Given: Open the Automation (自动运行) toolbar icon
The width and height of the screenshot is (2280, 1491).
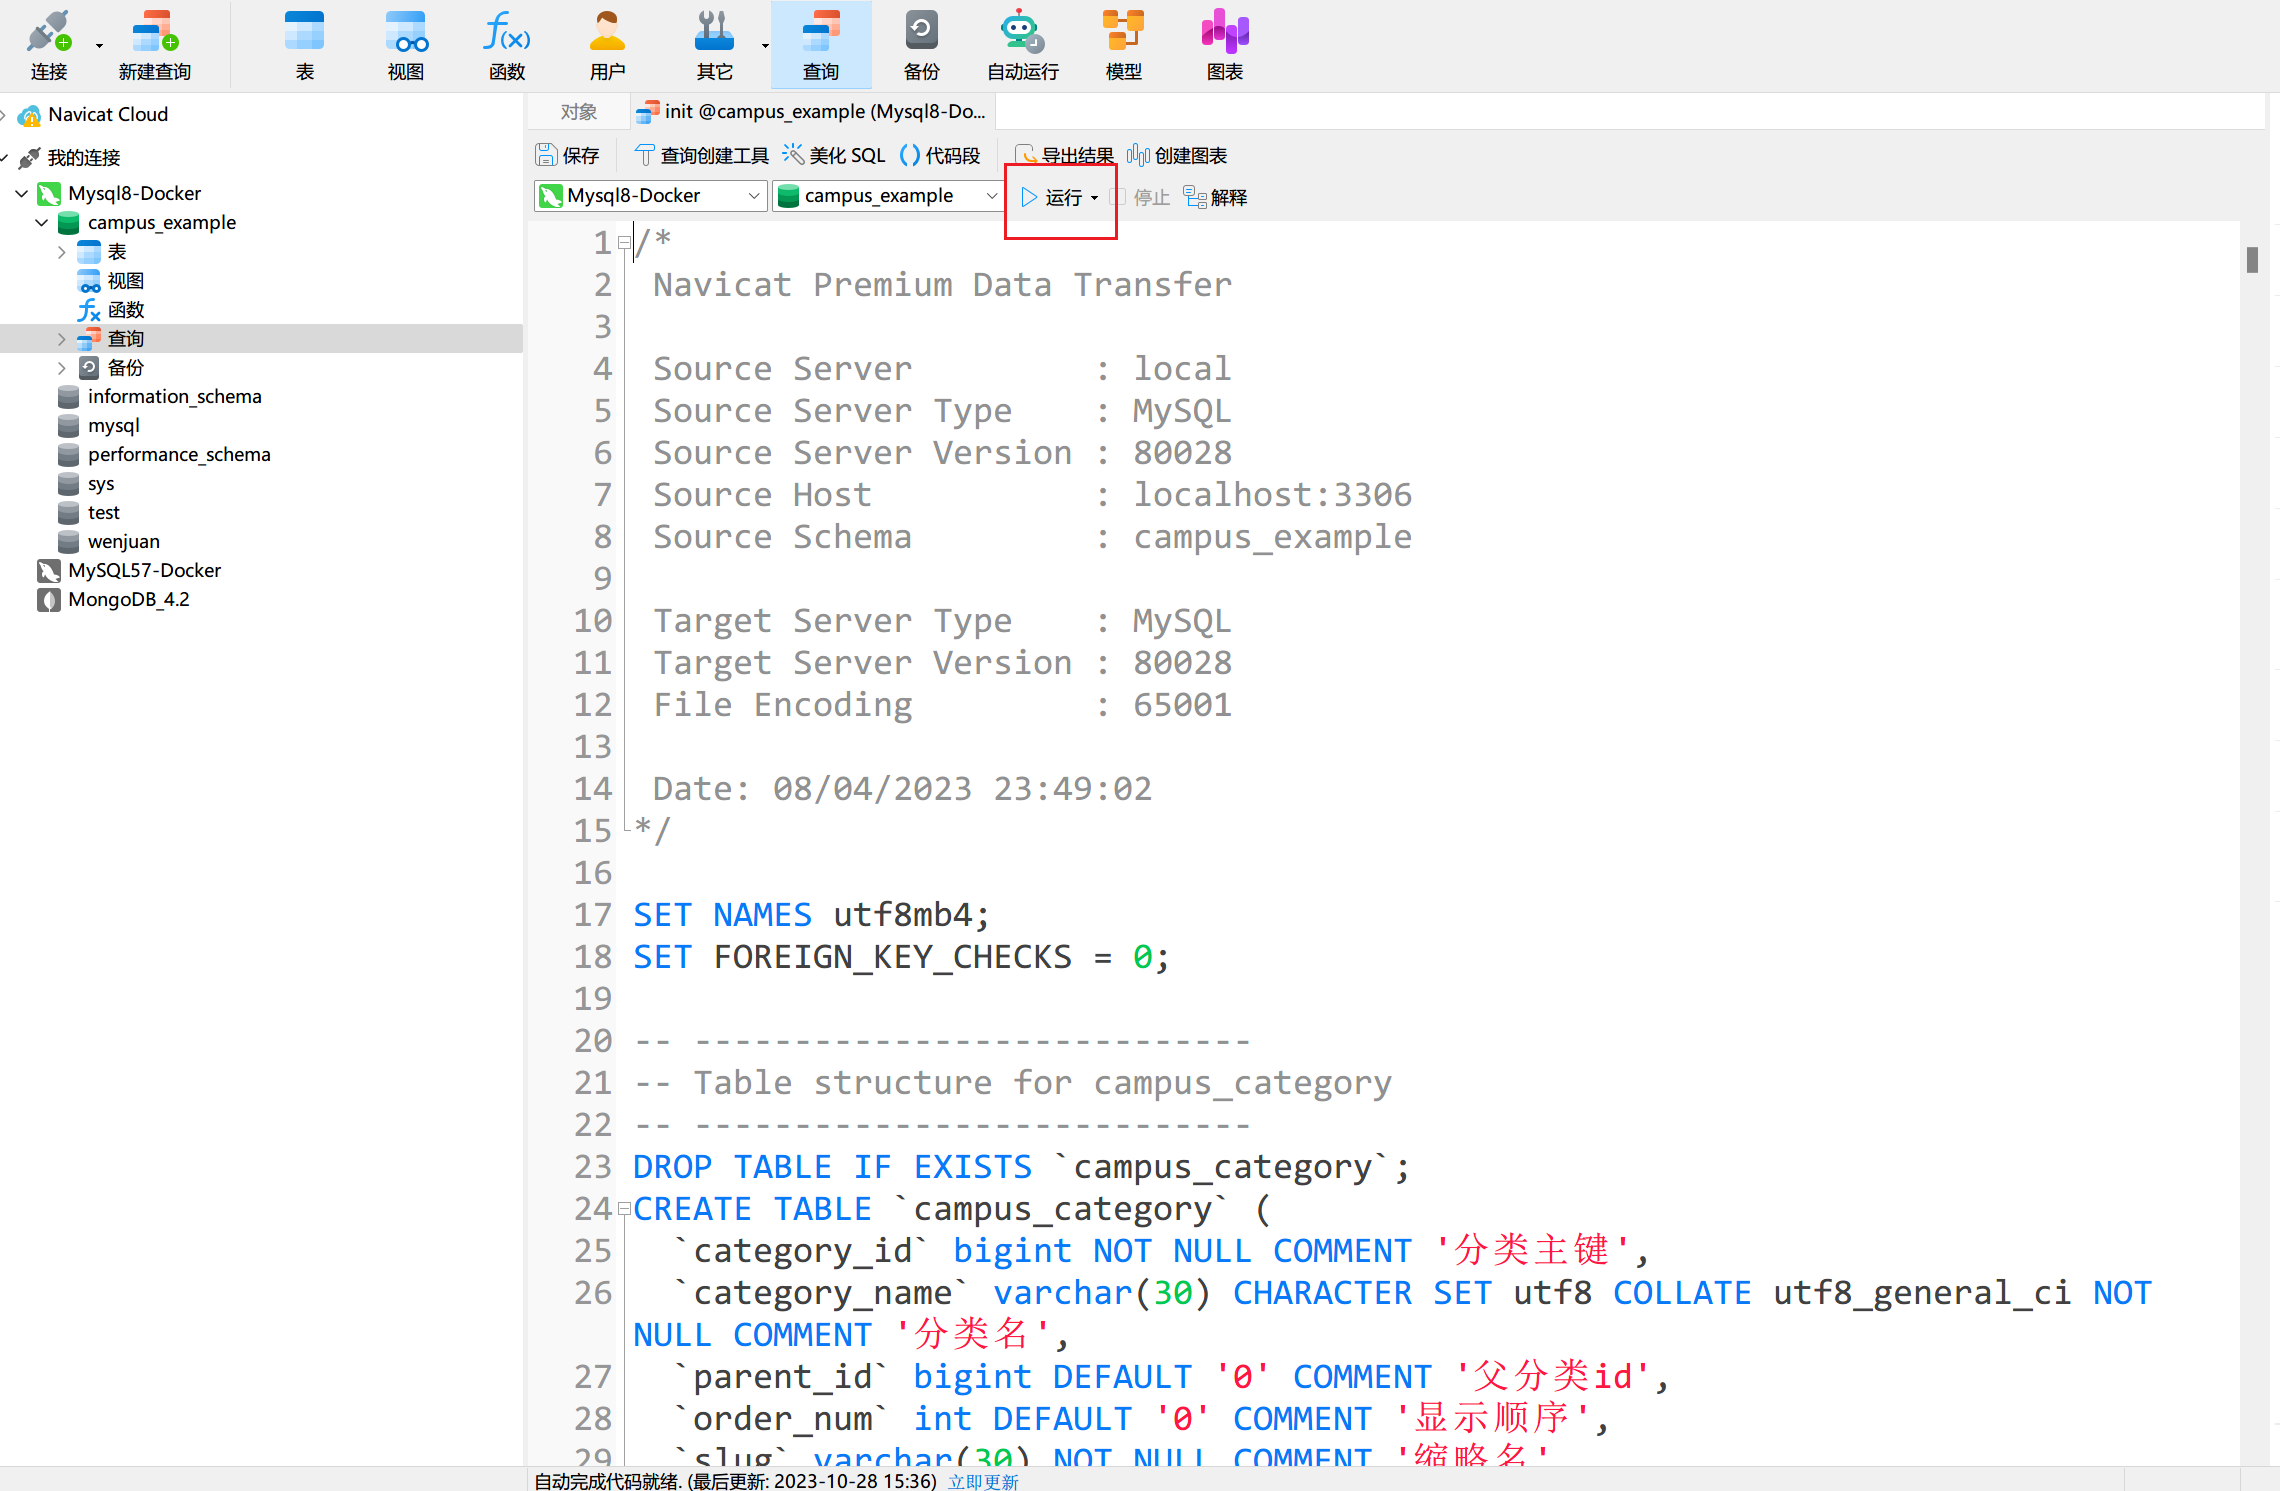Looking at the screenshot, I should click(x=1023, y=44).
